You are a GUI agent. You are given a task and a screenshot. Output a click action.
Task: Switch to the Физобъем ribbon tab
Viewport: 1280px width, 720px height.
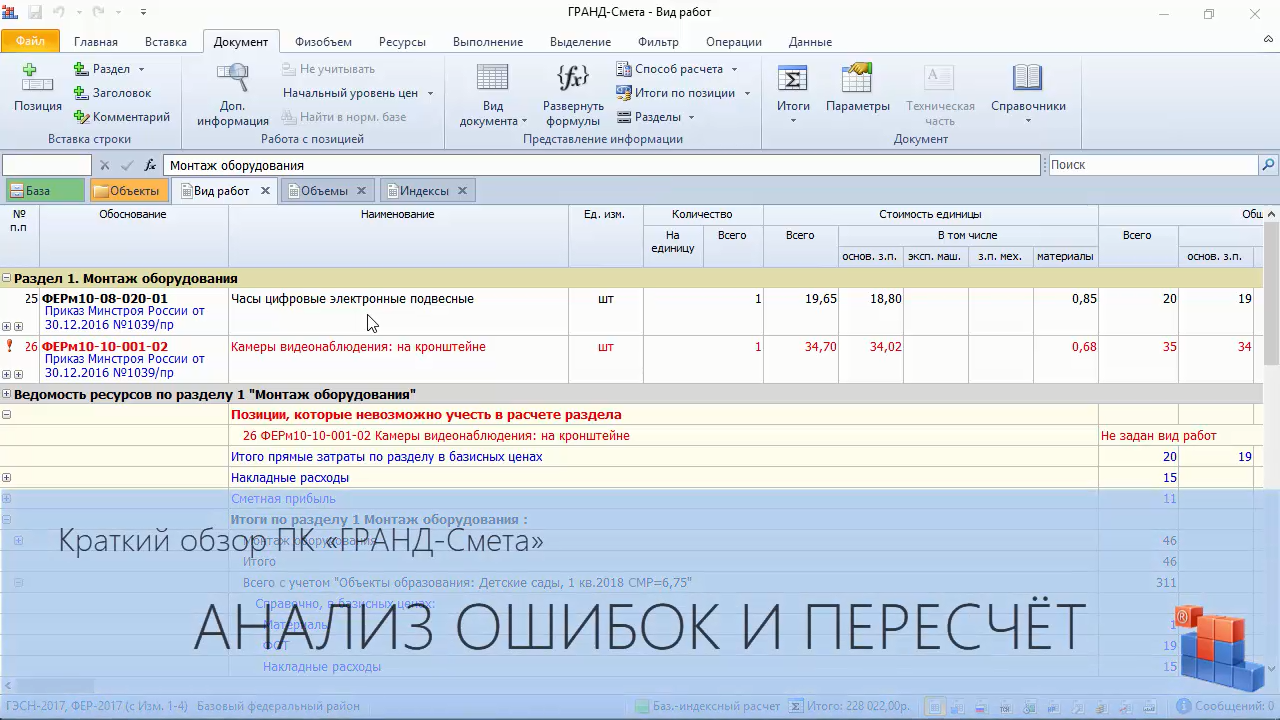point(323,42)
